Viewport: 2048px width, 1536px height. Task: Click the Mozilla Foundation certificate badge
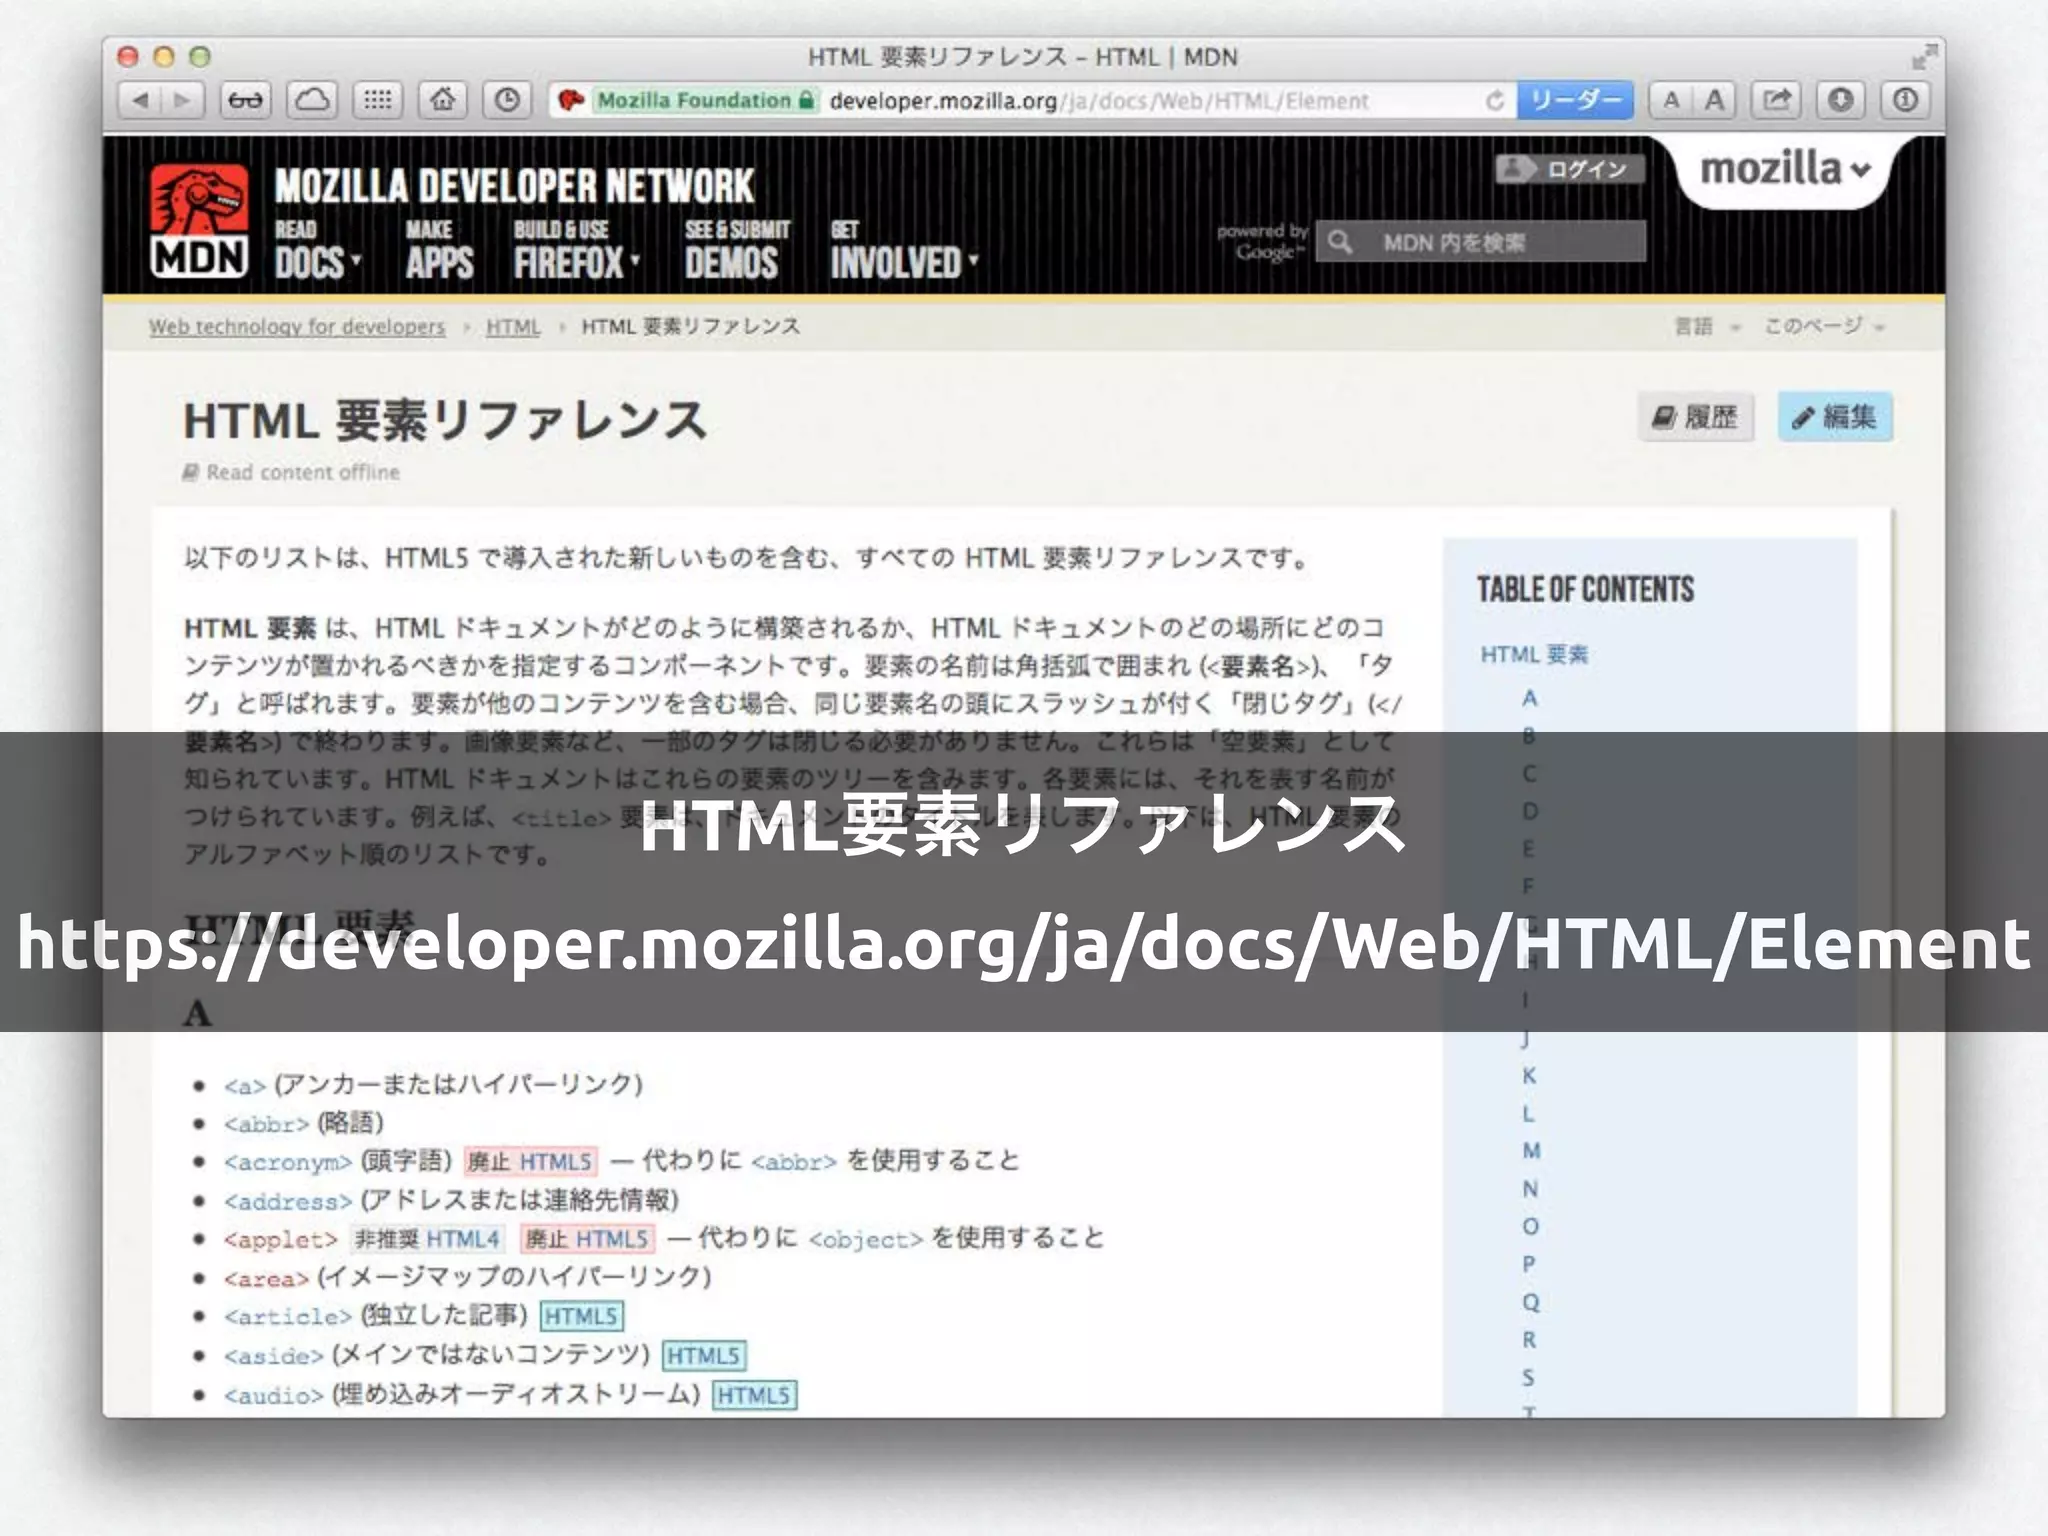coord(706,100)
